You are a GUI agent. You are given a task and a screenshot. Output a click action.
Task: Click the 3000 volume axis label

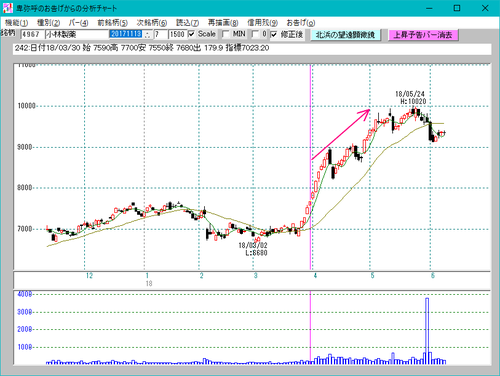(25, 312)
